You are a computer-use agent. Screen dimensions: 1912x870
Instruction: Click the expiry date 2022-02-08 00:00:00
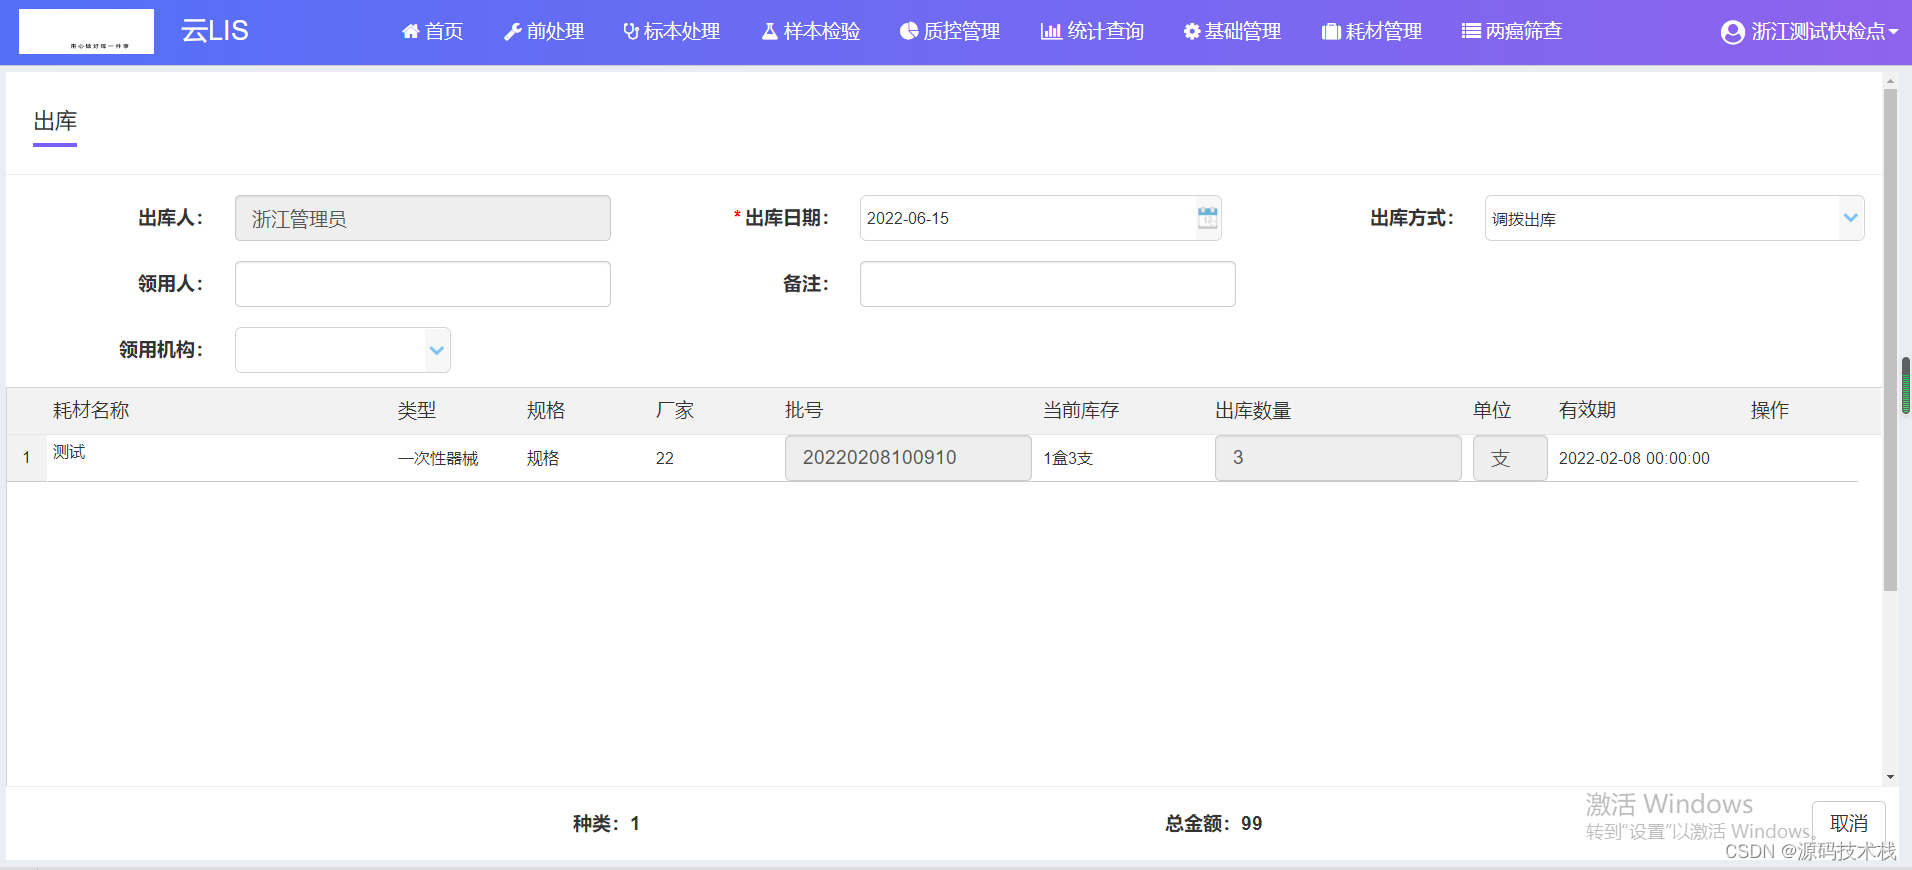[x=1634, y=458]
